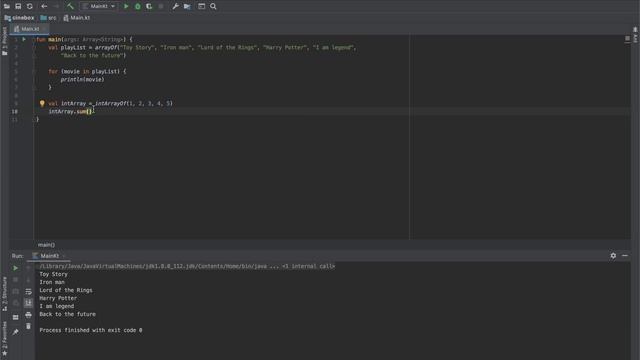
Task: Rerun MainKt from the Run panel play icon
Action: (16, 268)
